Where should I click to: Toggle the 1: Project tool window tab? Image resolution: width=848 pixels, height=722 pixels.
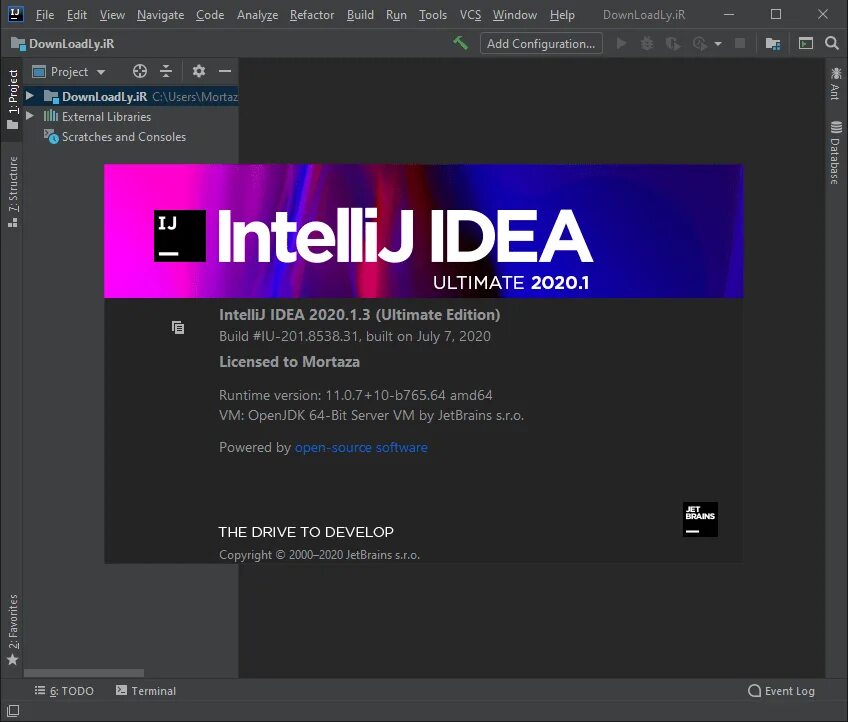pos(12,100)
